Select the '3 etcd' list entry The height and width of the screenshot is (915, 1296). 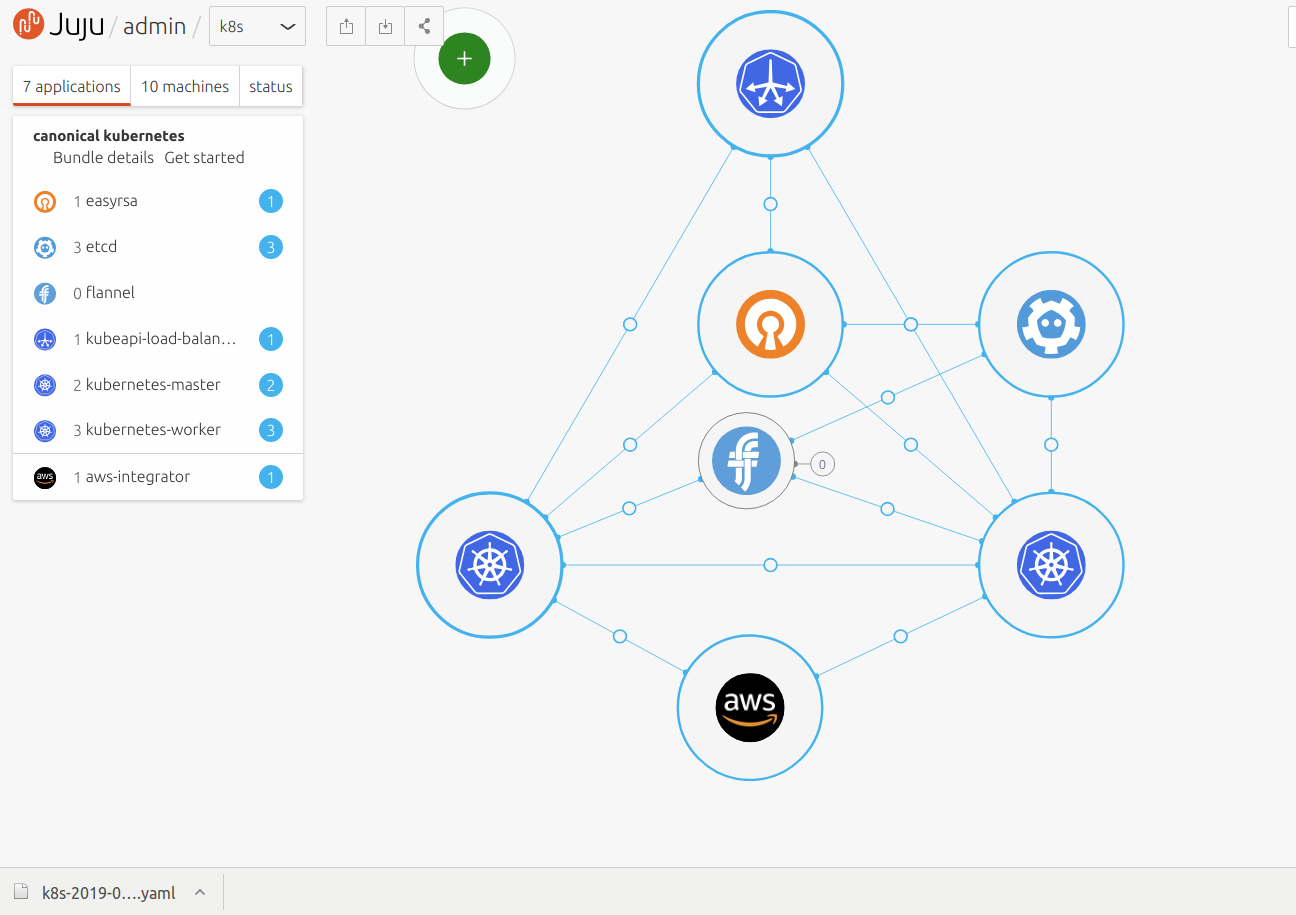click(158, 247)
